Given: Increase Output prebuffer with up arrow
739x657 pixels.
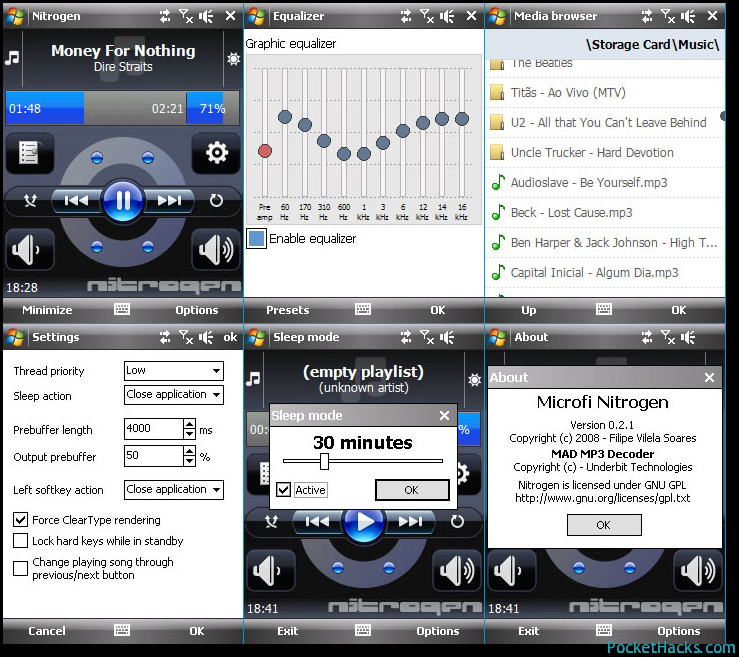Looking at the screenshot, I should [189, 451].
